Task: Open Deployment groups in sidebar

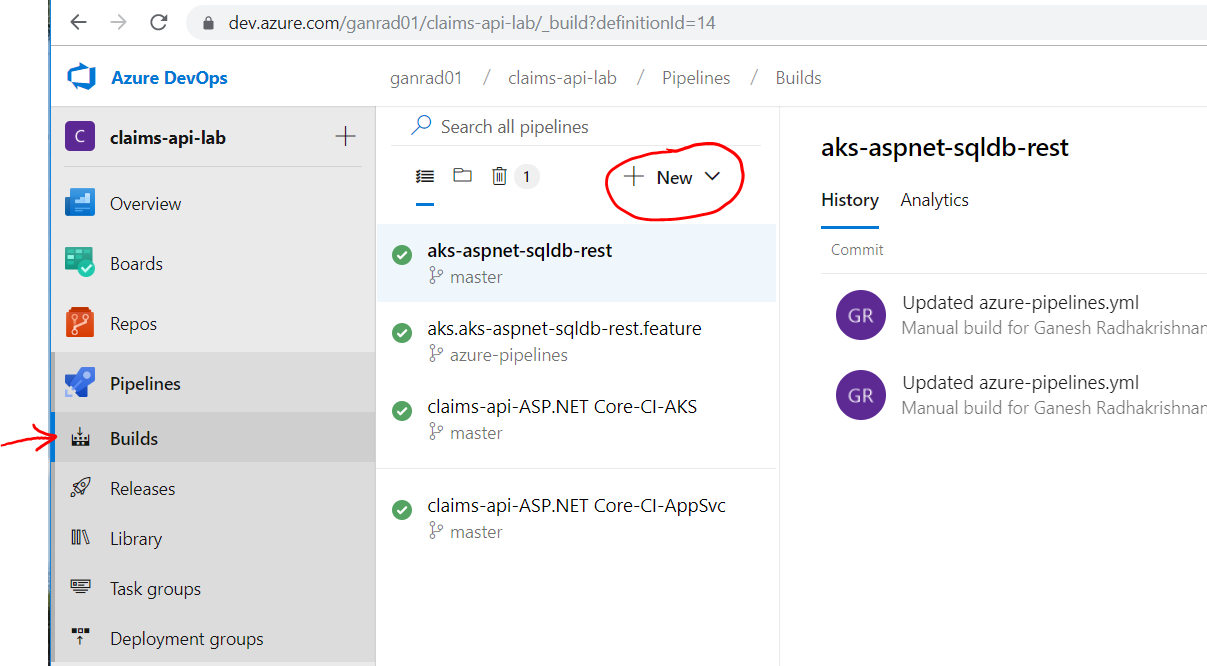Action: [213, 638]
